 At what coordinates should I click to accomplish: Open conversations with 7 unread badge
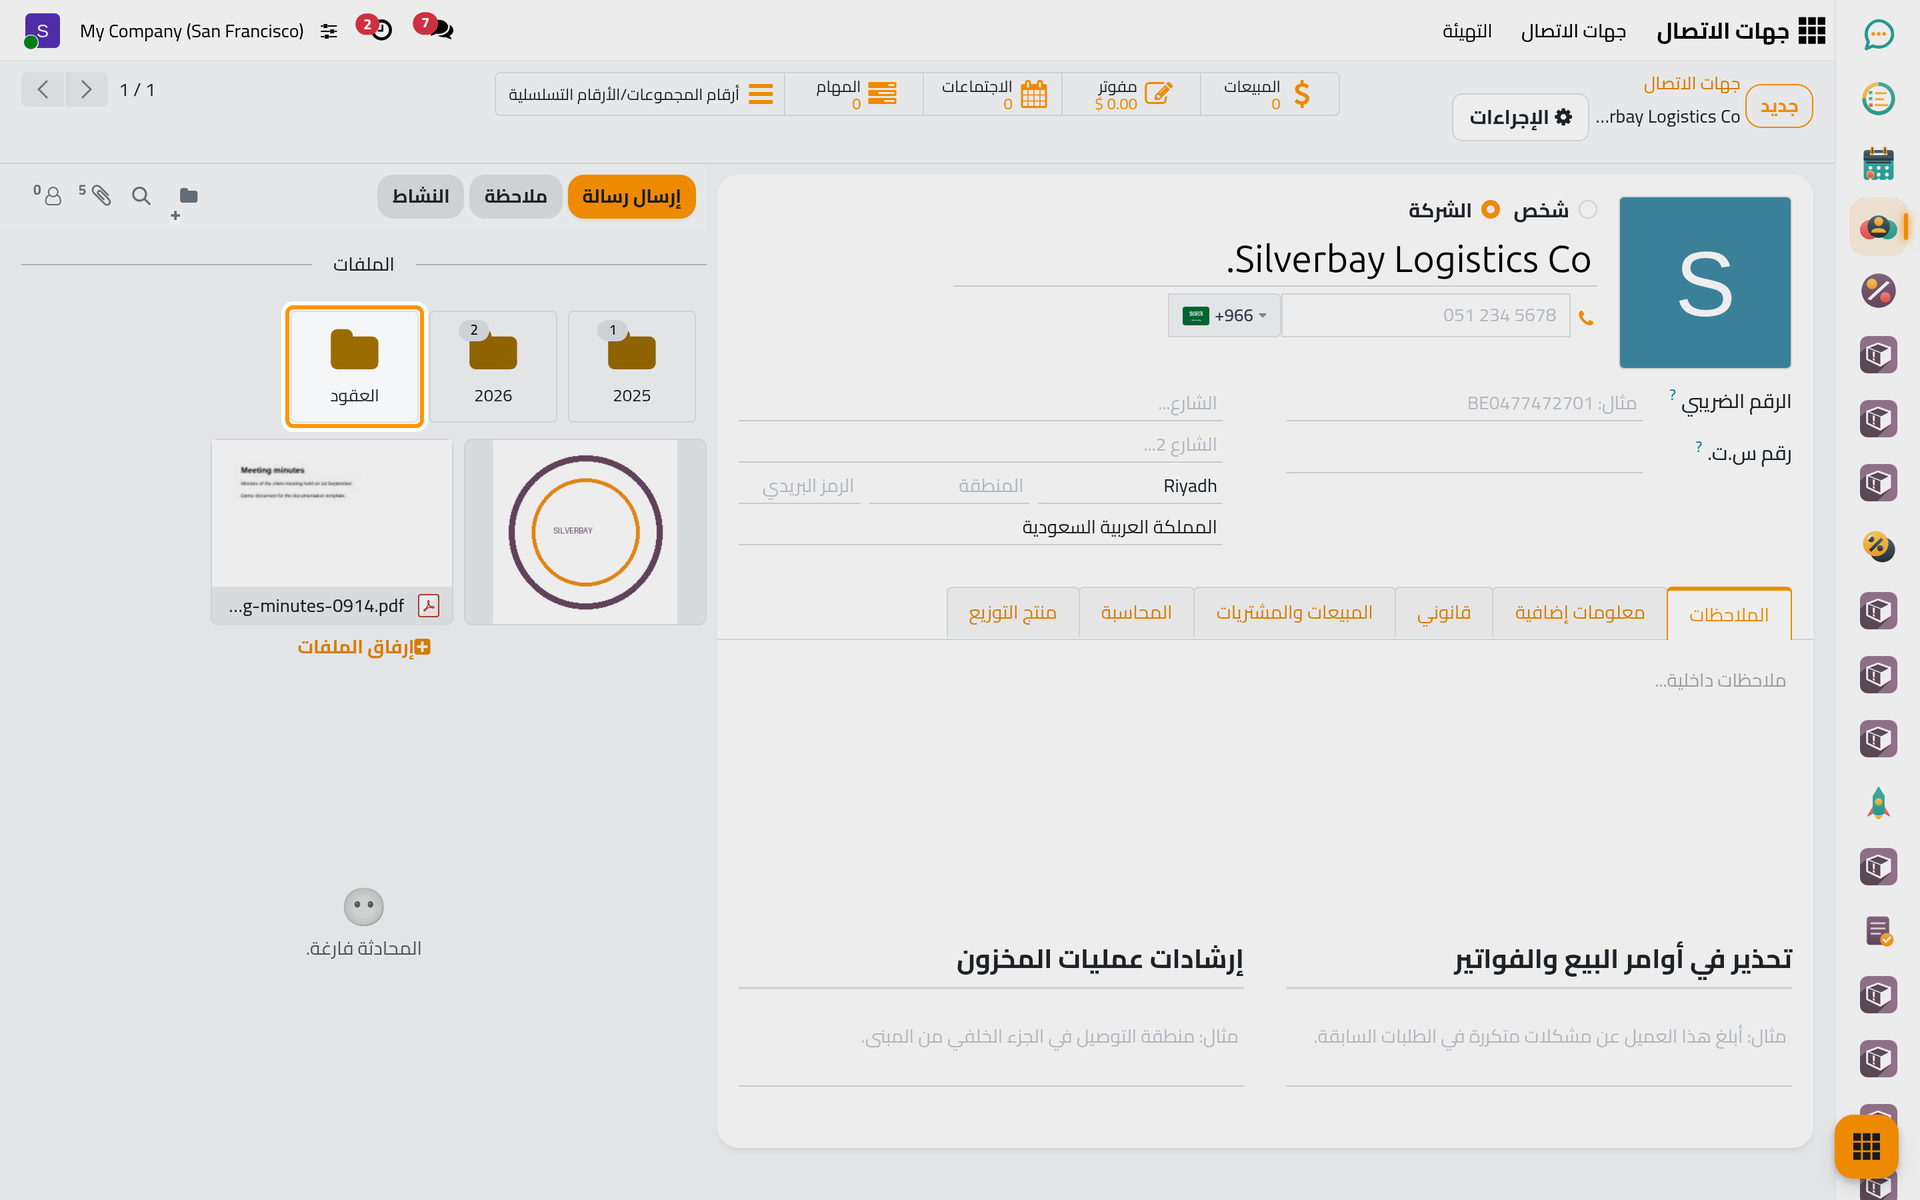(x=434, y=27)
